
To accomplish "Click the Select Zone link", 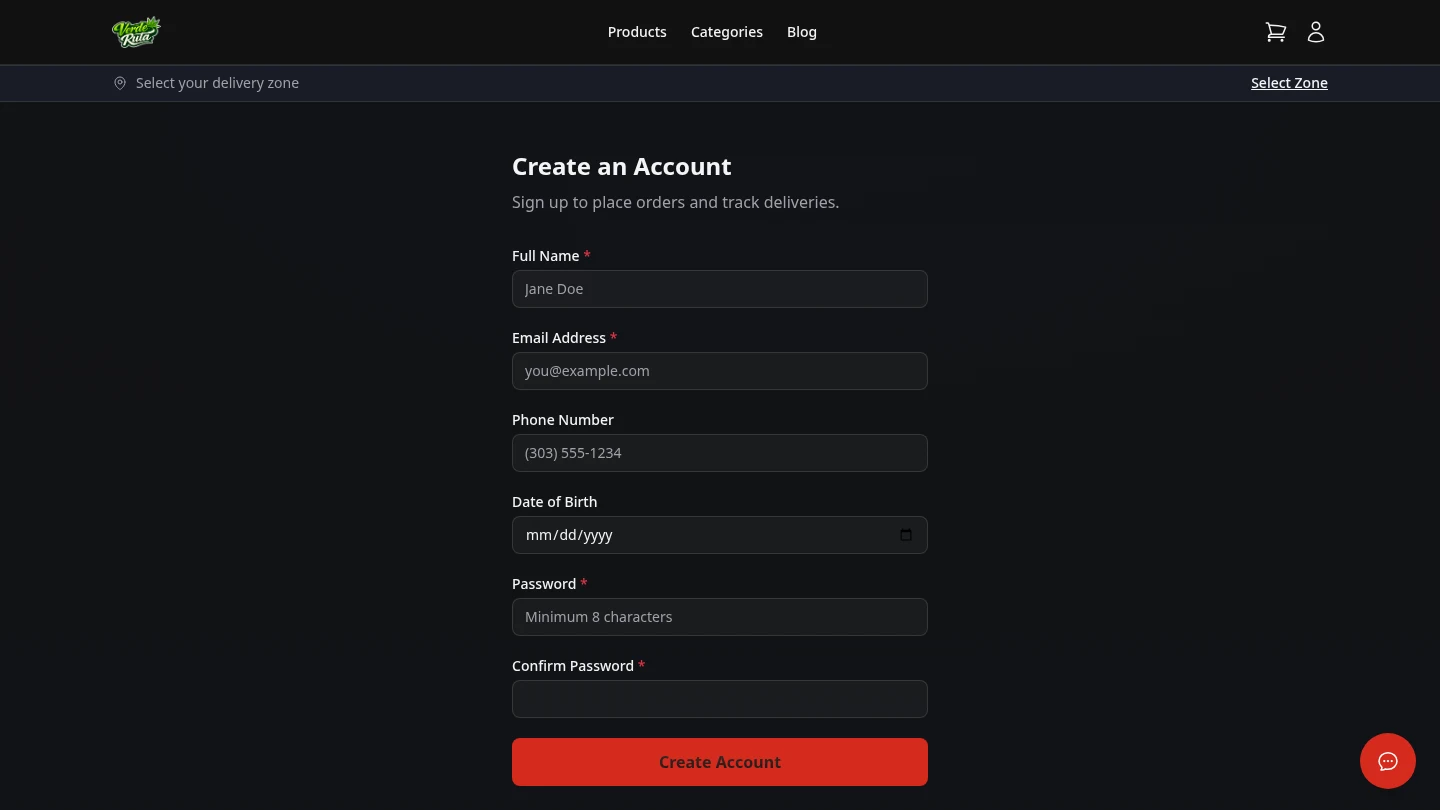I will tap(1289, 83).
